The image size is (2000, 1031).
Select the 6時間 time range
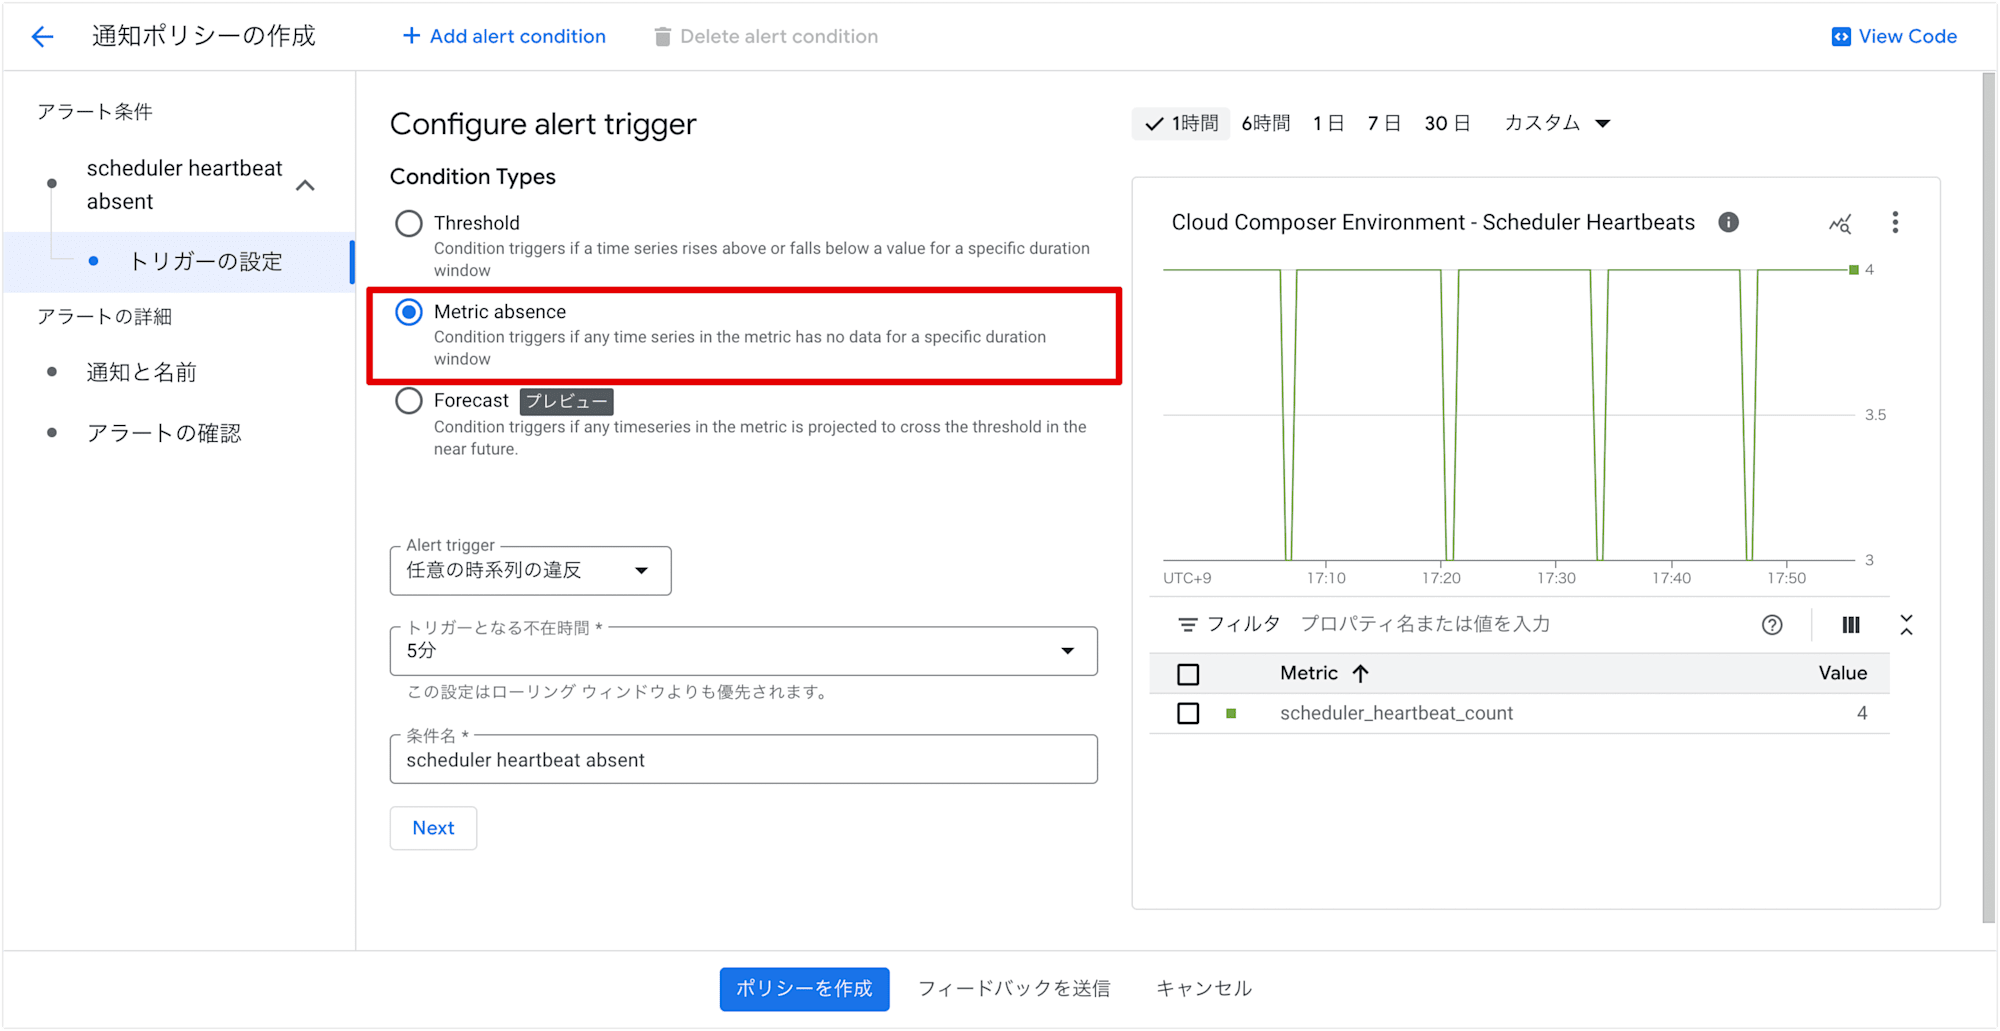click(1265, 123)
